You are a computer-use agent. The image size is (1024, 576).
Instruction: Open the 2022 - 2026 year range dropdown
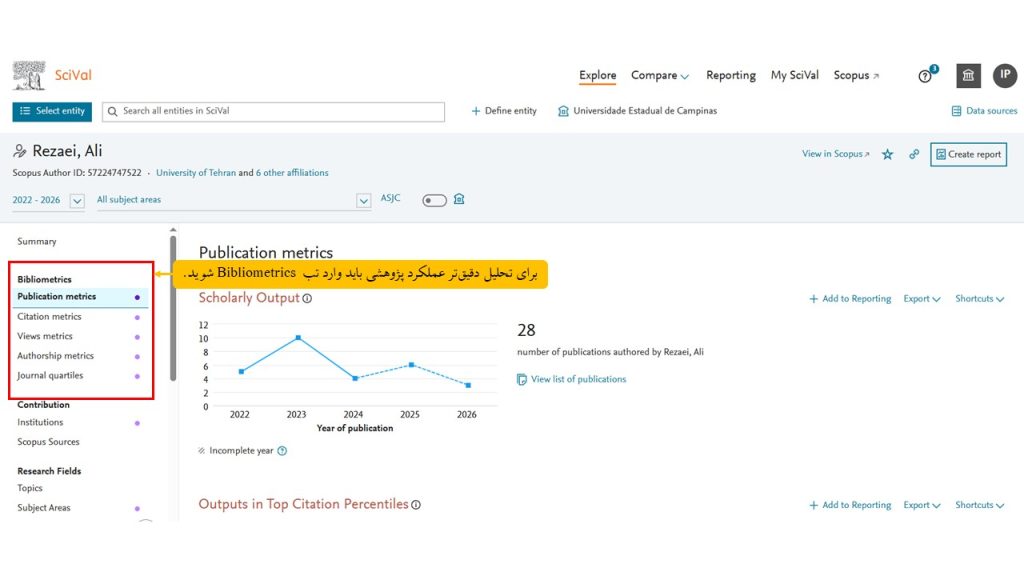pyautogui.click(x=77, y=200)
